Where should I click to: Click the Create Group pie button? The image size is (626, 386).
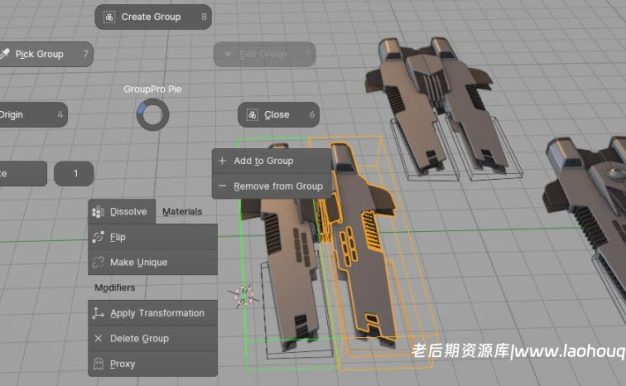coord(153,17)
